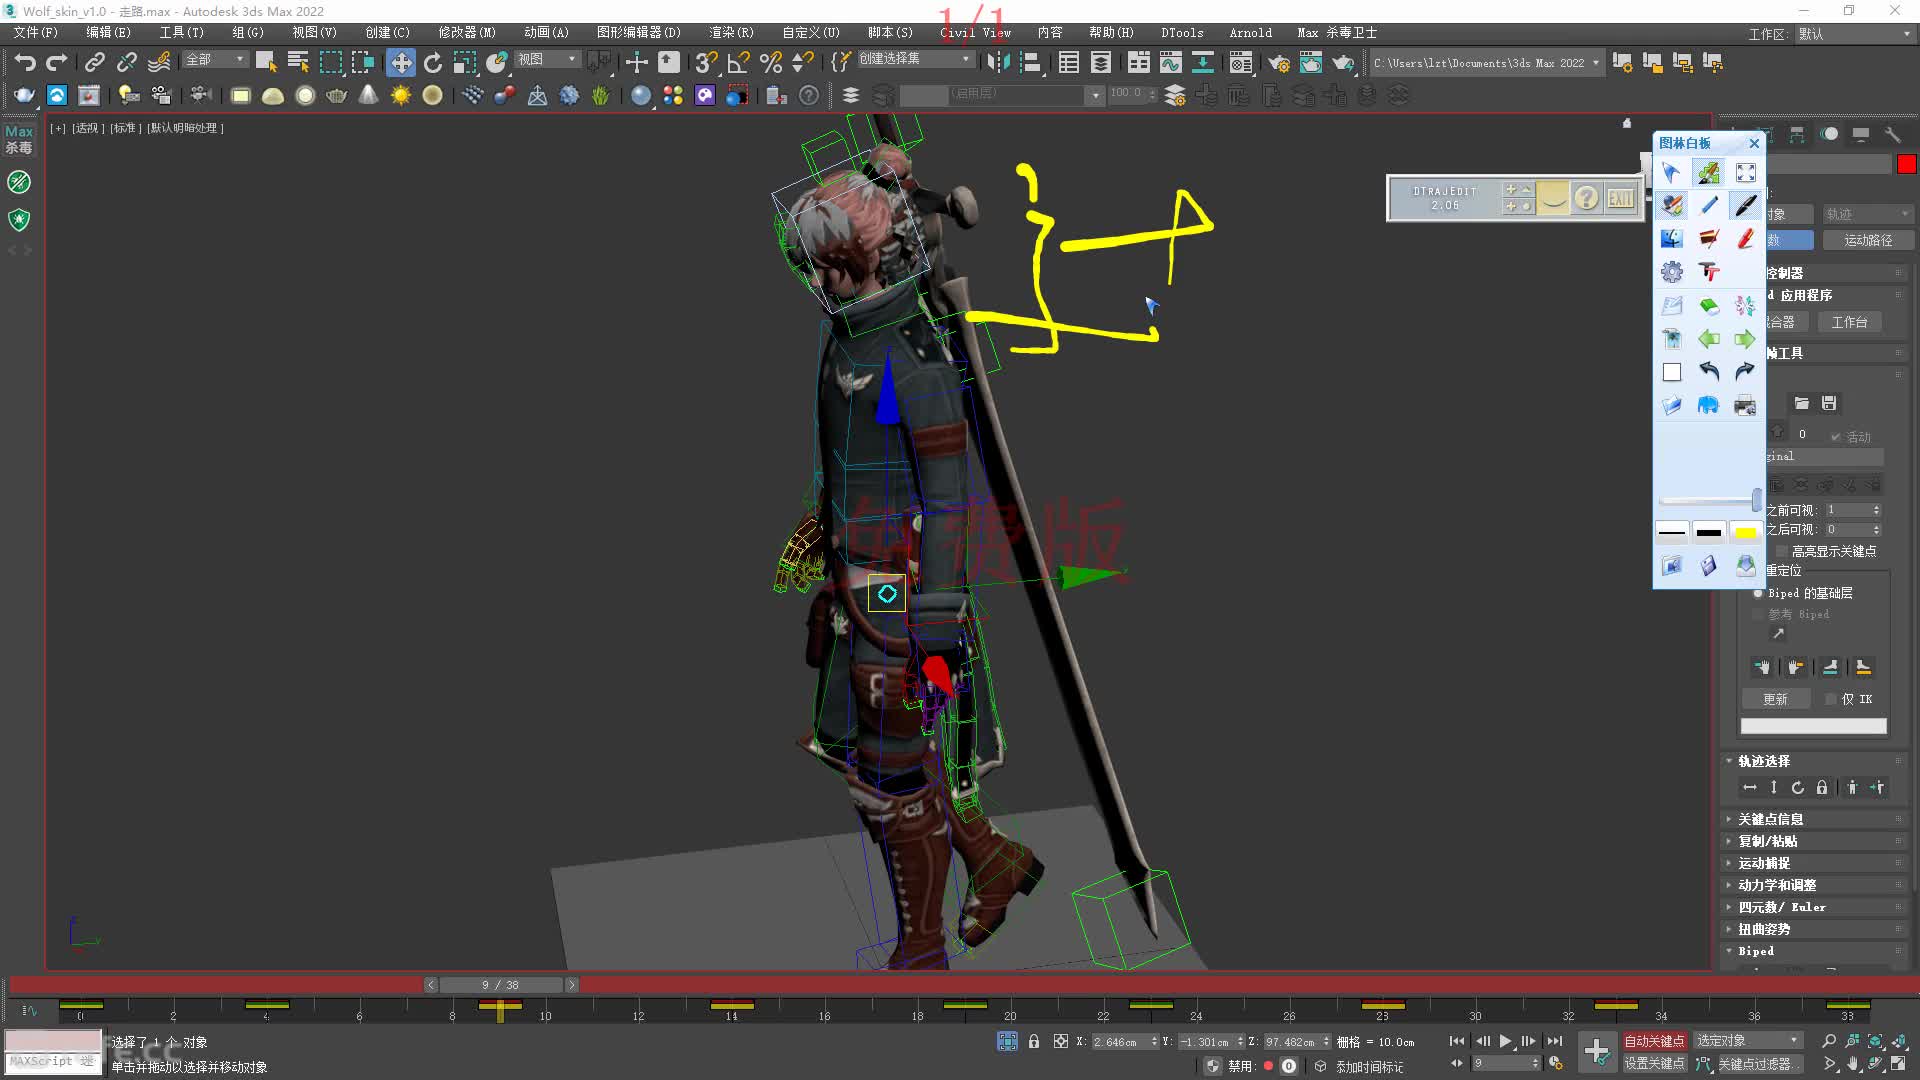Toggle 自动关键点 auto key mode

1654,1041
